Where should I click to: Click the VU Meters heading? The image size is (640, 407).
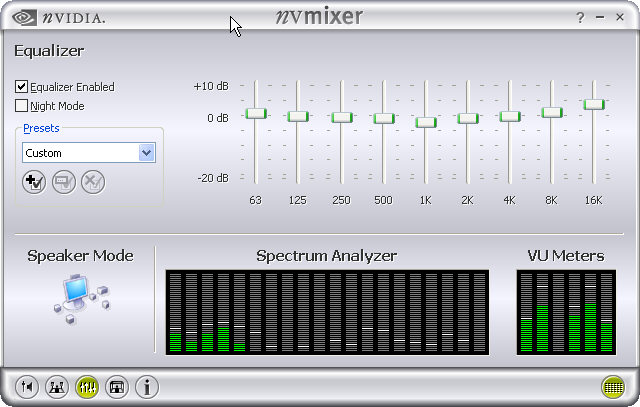pos(566,256)
